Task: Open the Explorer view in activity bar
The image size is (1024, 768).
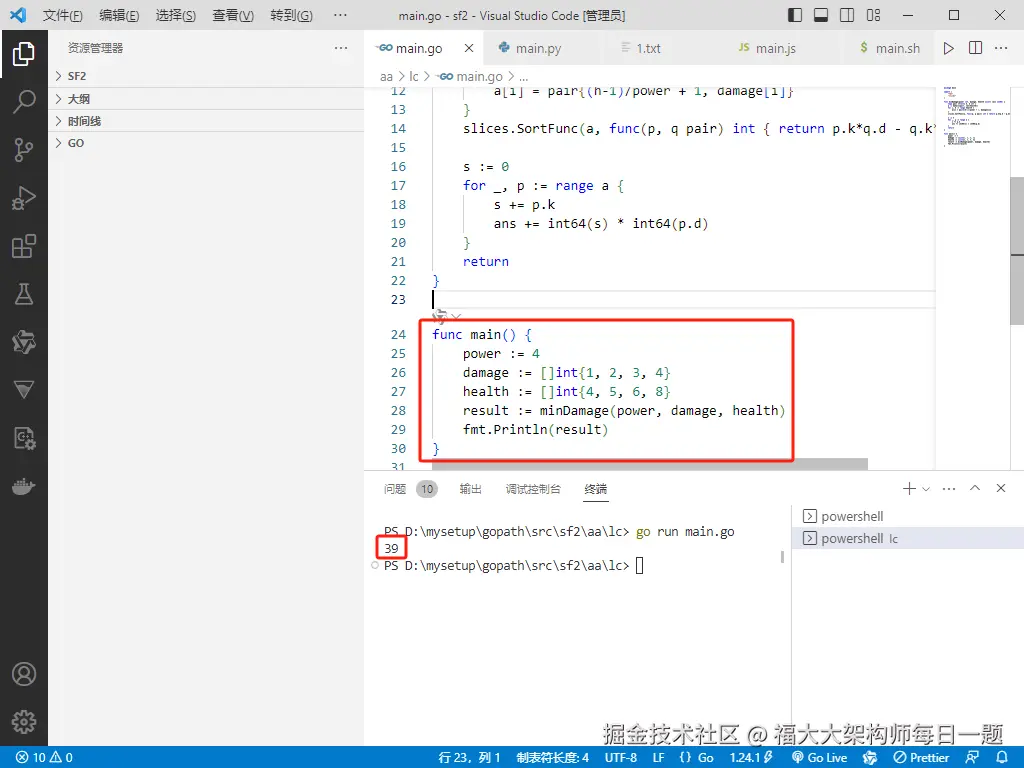Action: click(24, 54)
